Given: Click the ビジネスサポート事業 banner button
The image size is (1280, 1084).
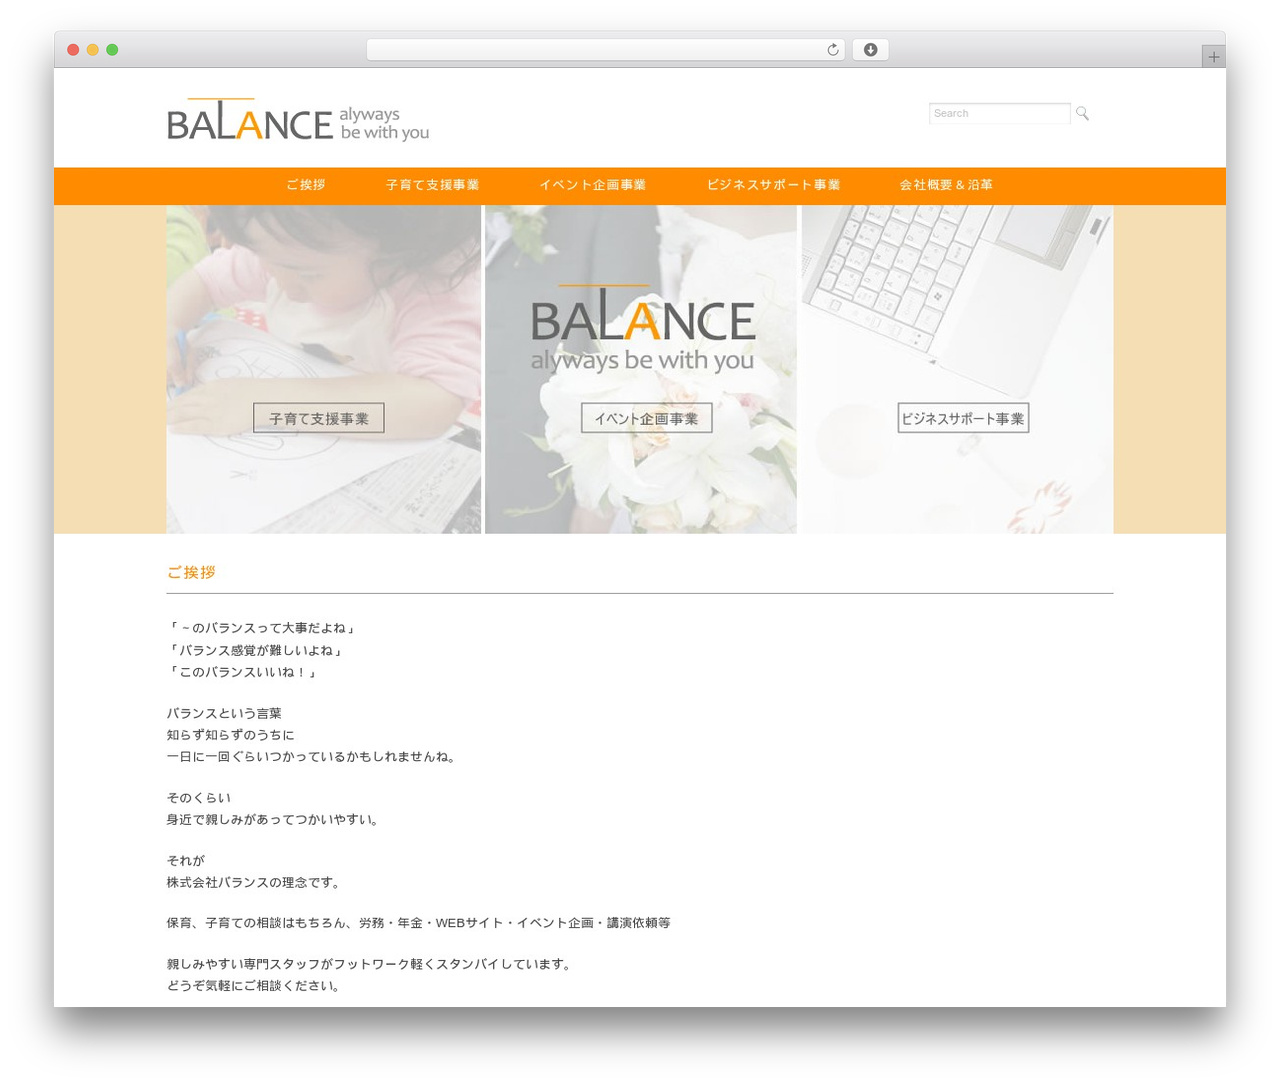Looking at the screenshot, I should (963, 418).
